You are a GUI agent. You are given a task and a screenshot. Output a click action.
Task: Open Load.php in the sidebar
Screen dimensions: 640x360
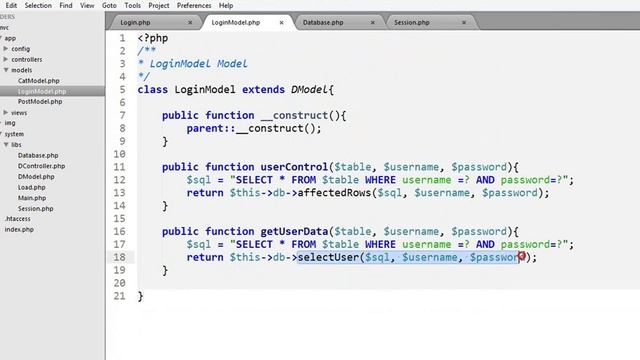[31, 187]
